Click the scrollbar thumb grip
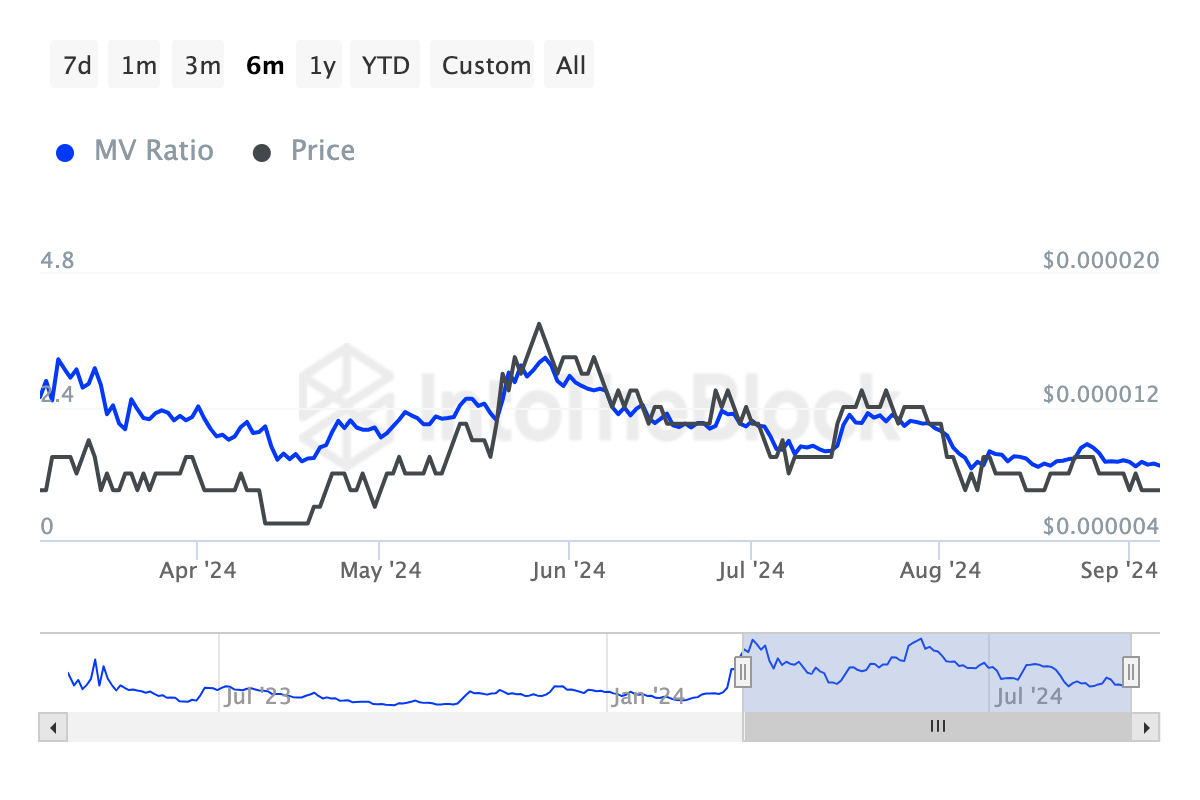The image size is (1200, 800). [937, 727]
